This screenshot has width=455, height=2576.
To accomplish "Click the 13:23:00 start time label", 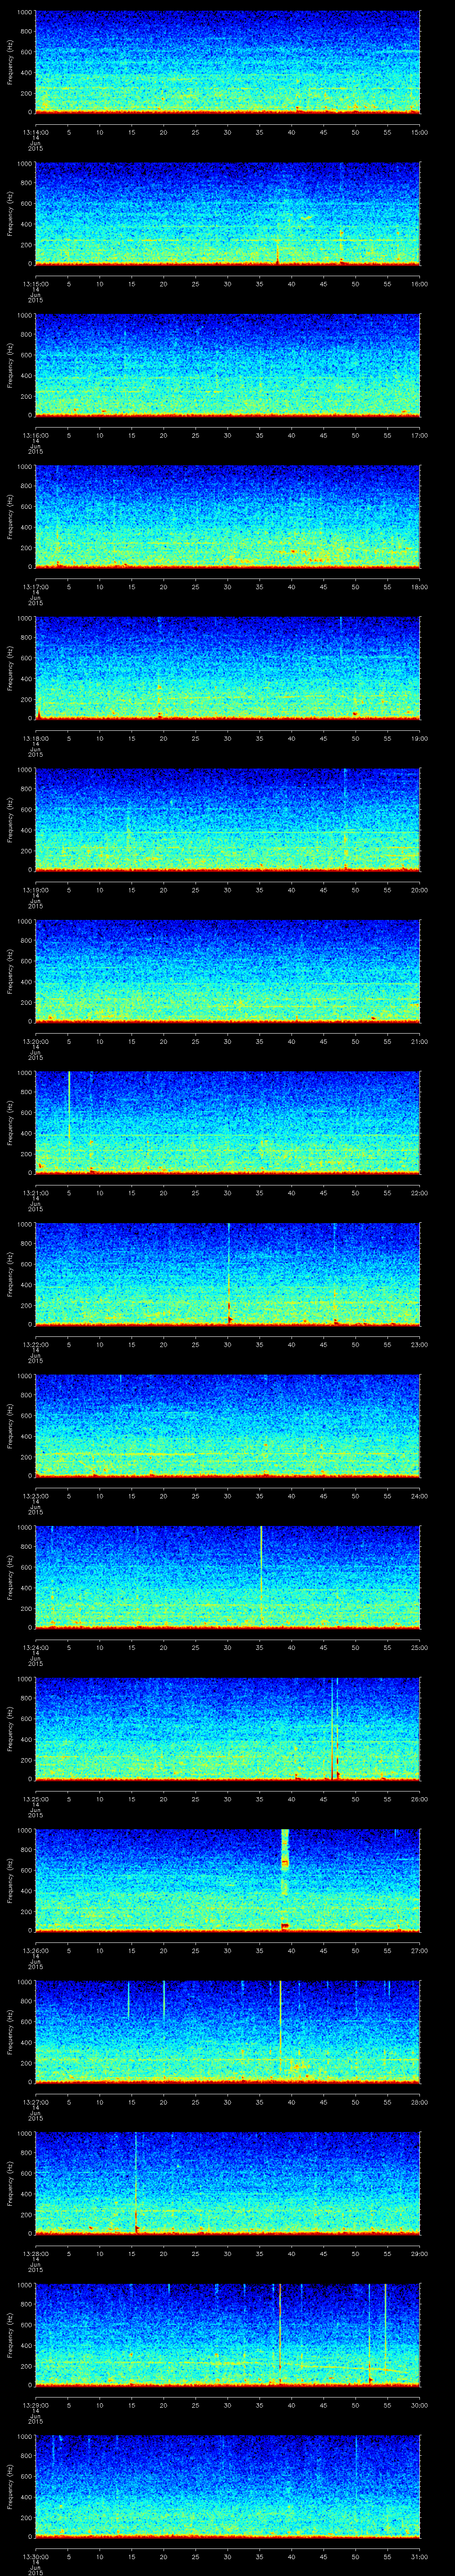I will coord(35,1495).
